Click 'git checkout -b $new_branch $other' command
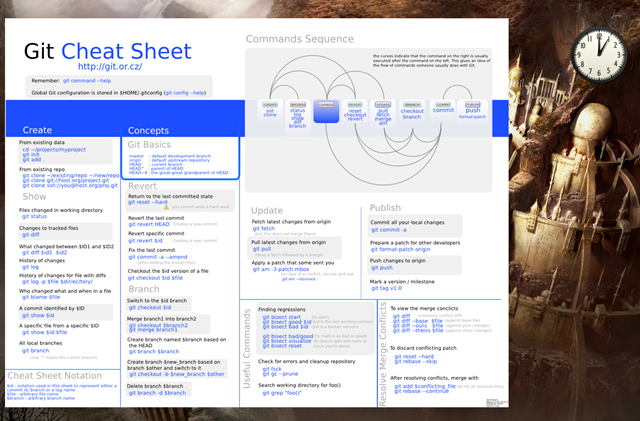Image resolution: width=640 pixels, height=421 pixels. click(177, 374)
